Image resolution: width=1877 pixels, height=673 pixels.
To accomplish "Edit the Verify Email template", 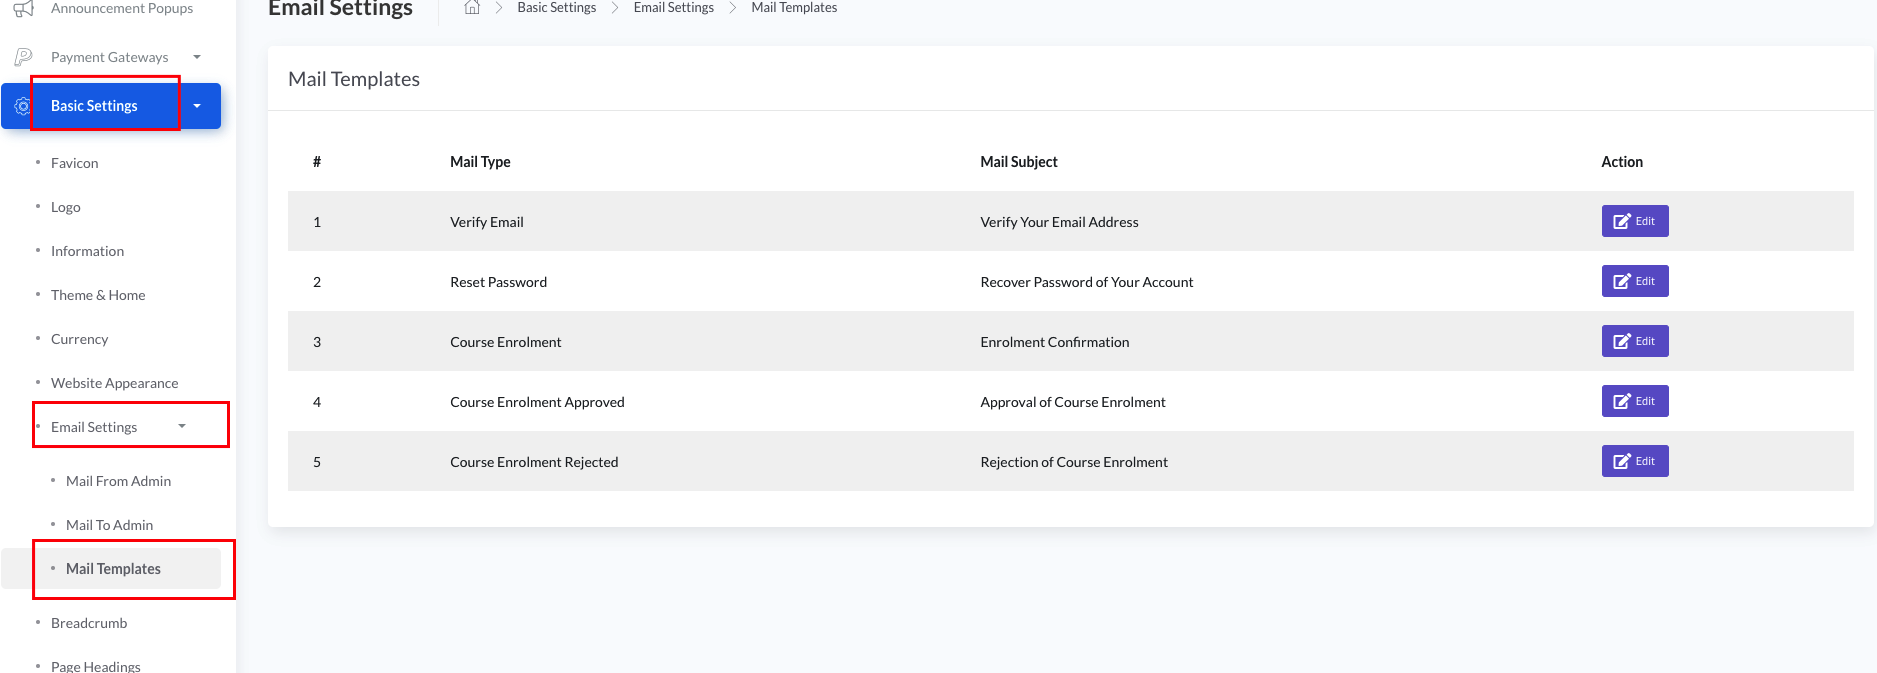I will click(x=1634, y=221).
